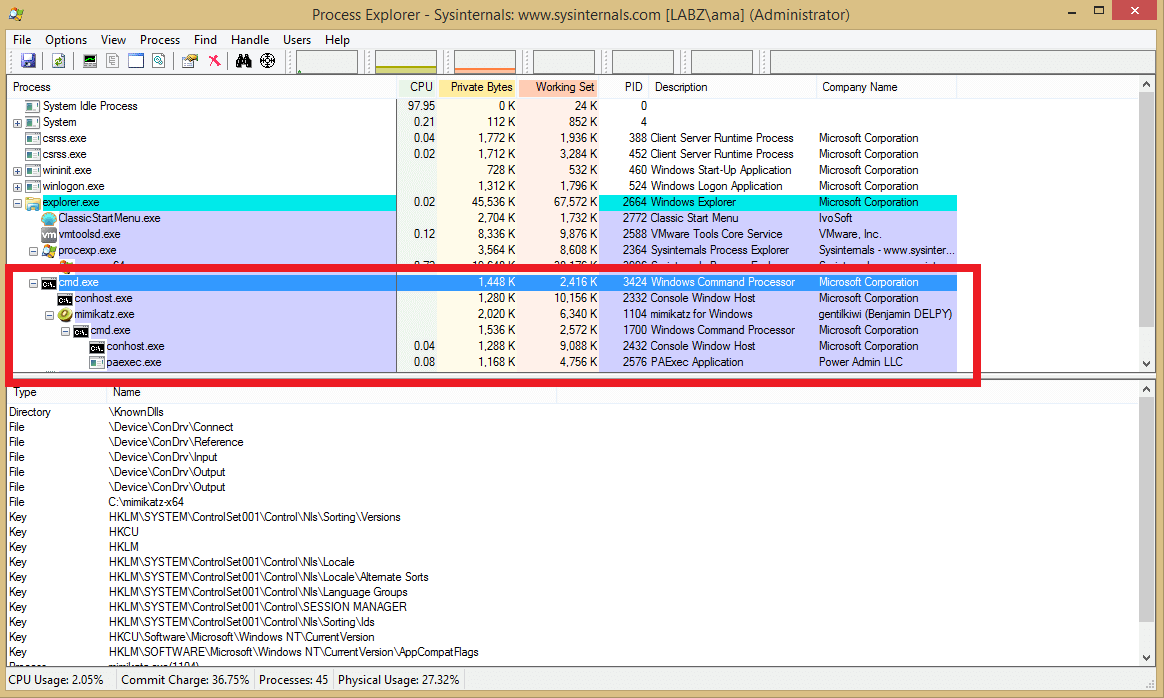
Task: Select the csrss.exe row with PID 388
Action: pyautogui.click(x=483, y=138)
